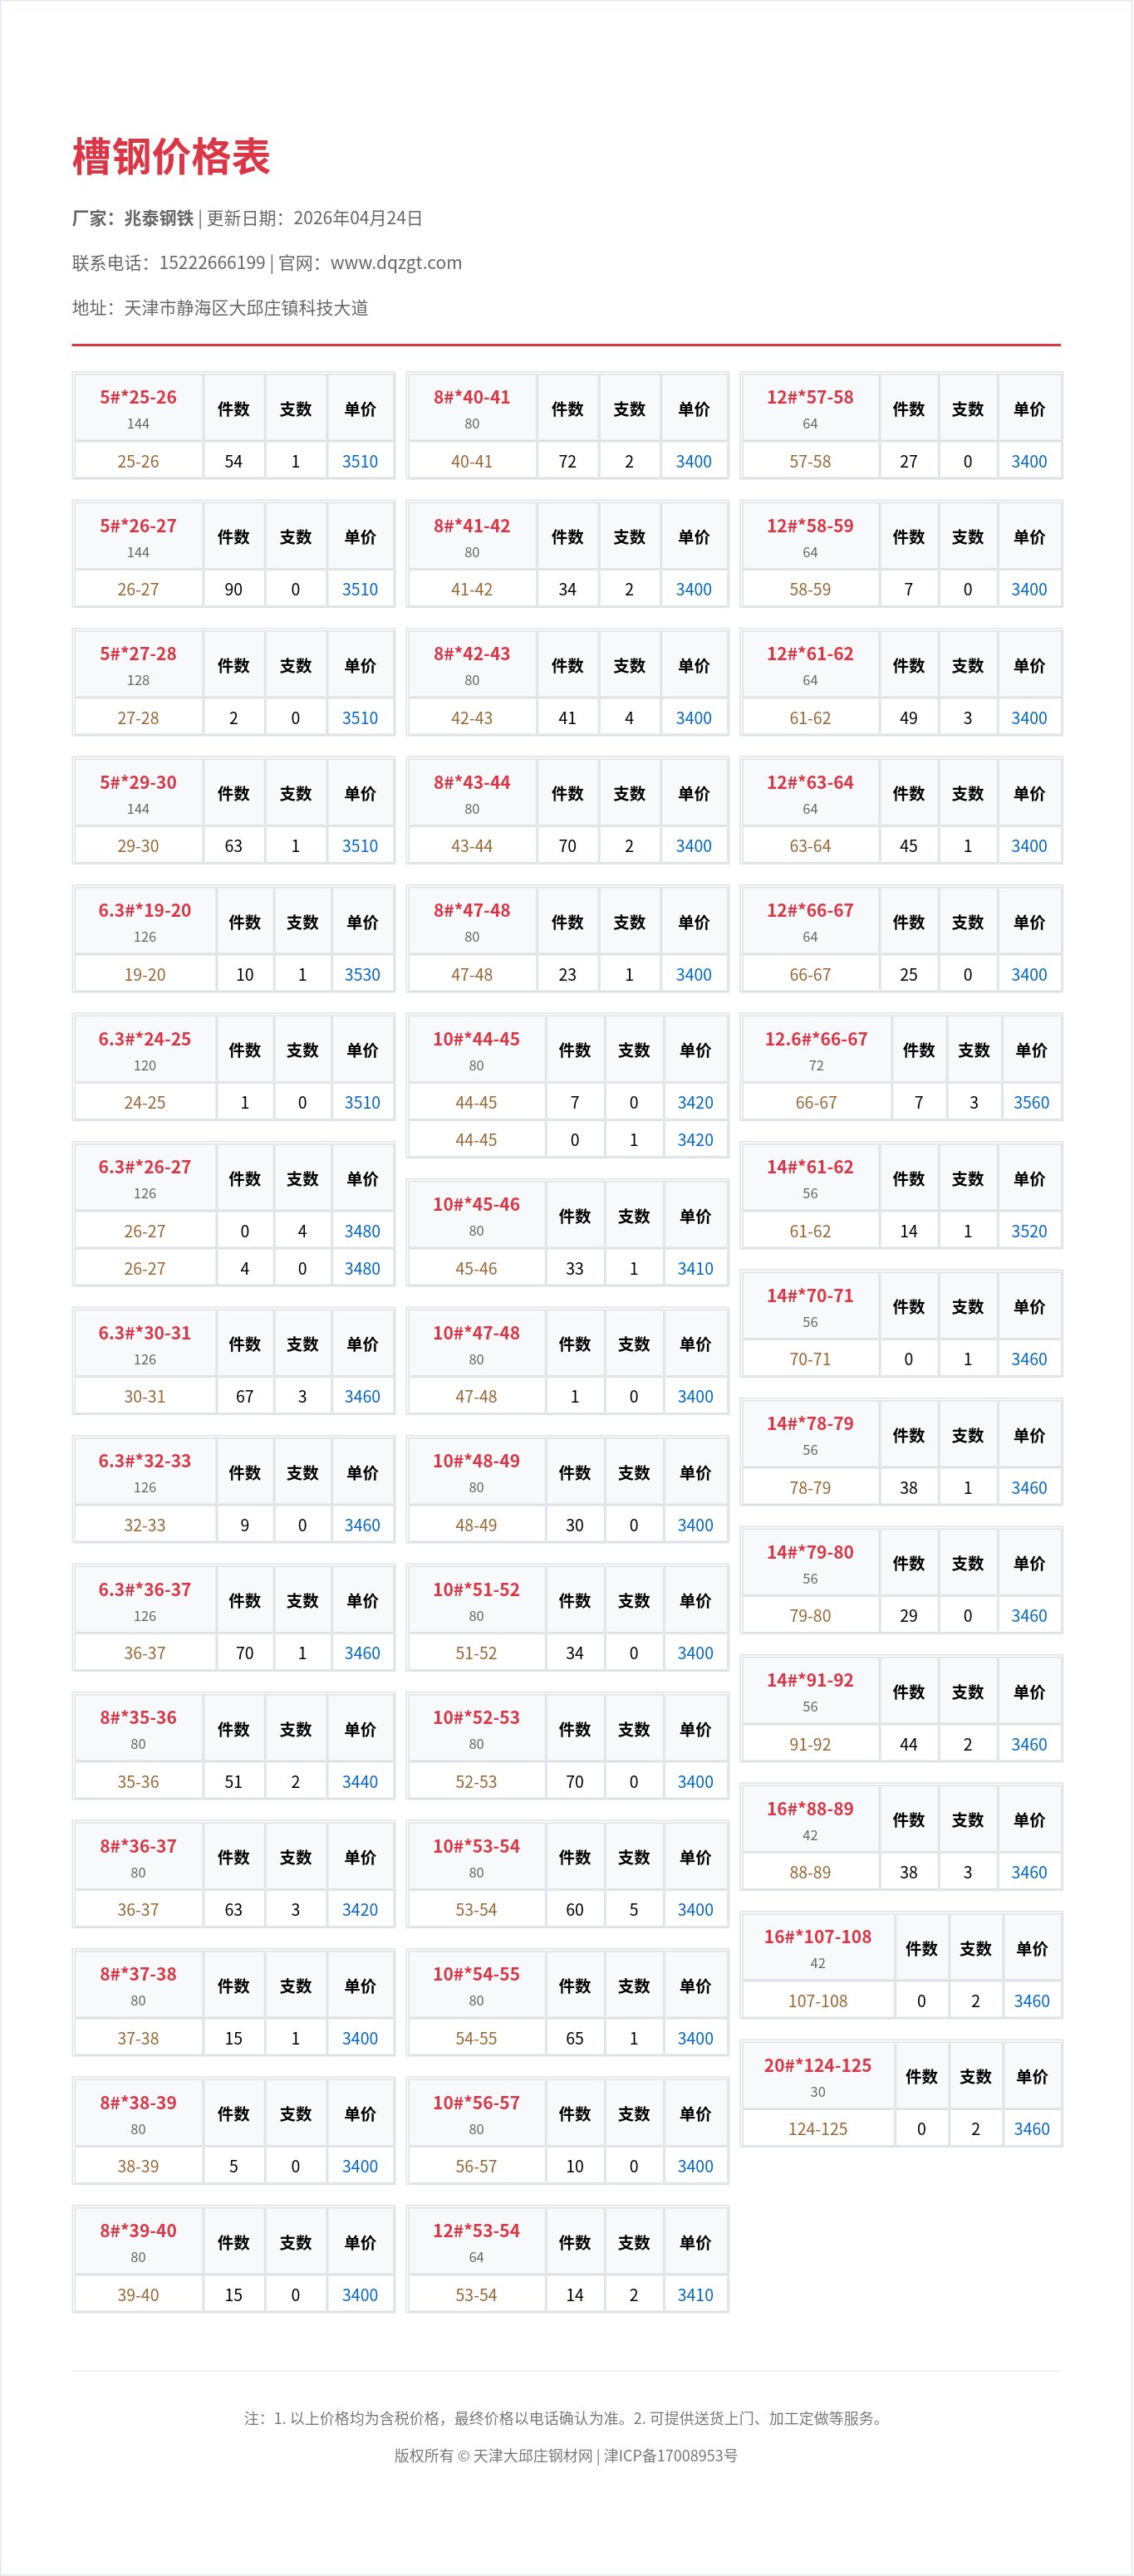Click the 5#*25-26 table heading
Screen dimensions: 1134x2576
pos(138,398)
